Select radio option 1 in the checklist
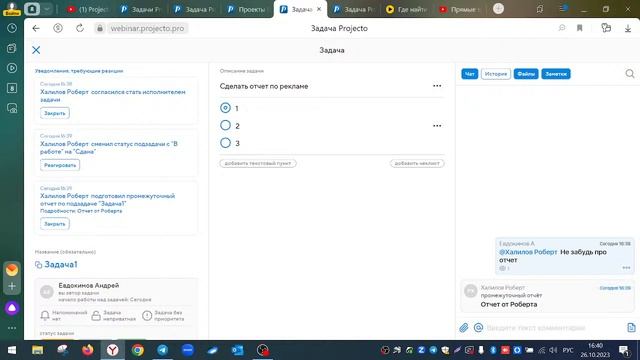Viewport: 640px width, 360px height. tap(225, 108)
